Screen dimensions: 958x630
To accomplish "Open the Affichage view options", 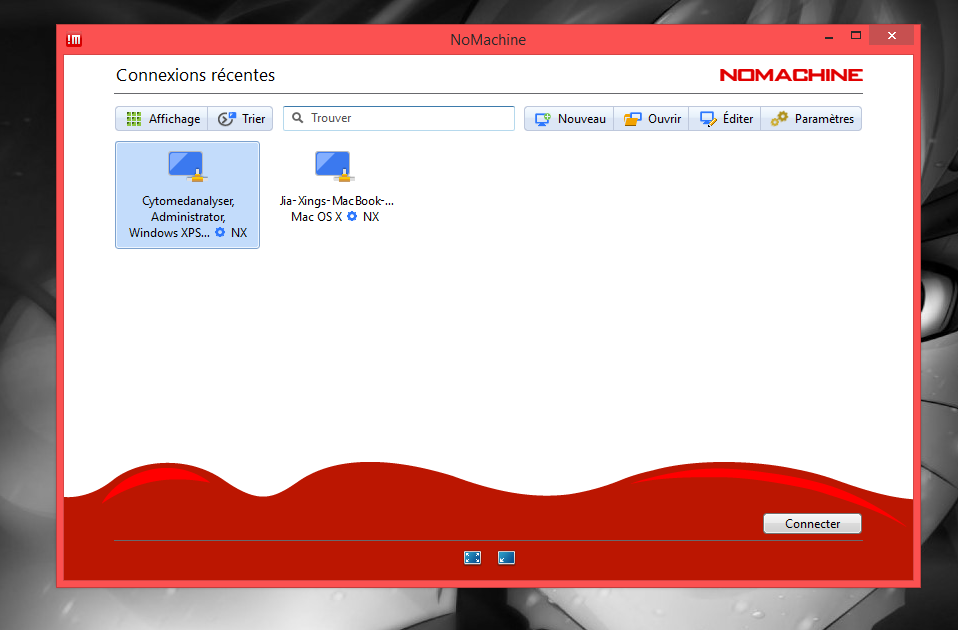I will pos(162,119).
